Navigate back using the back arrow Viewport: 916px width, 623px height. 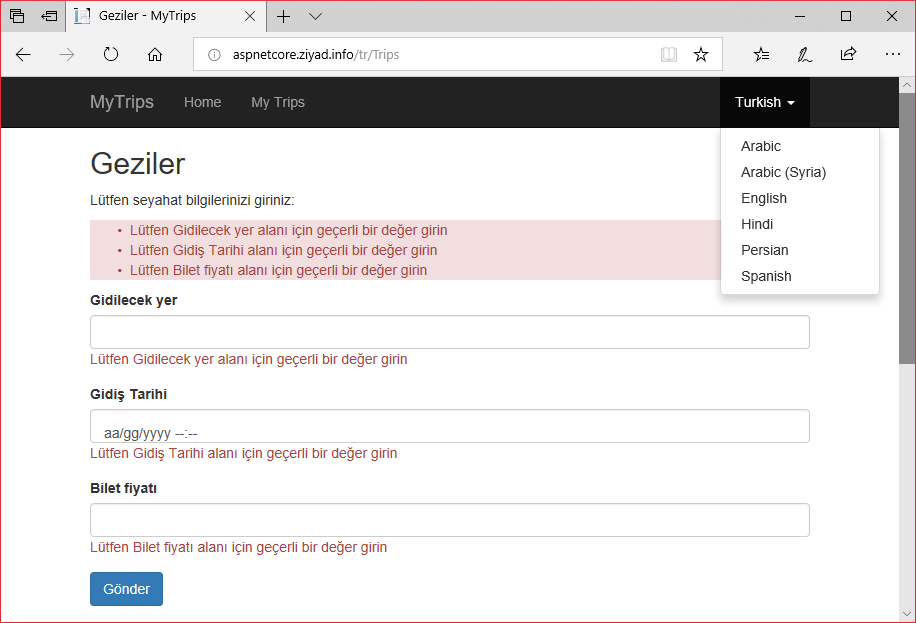22,54
